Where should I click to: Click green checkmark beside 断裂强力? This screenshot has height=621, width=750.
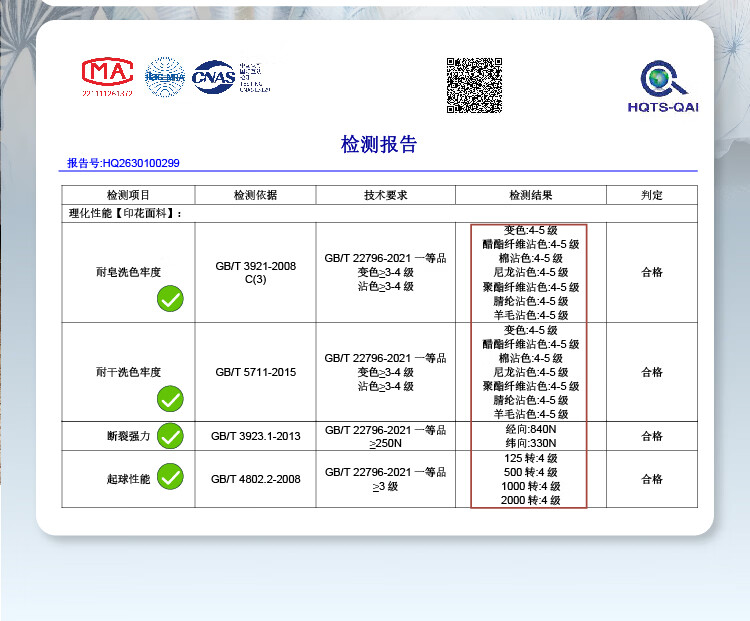tap(170, 436)
